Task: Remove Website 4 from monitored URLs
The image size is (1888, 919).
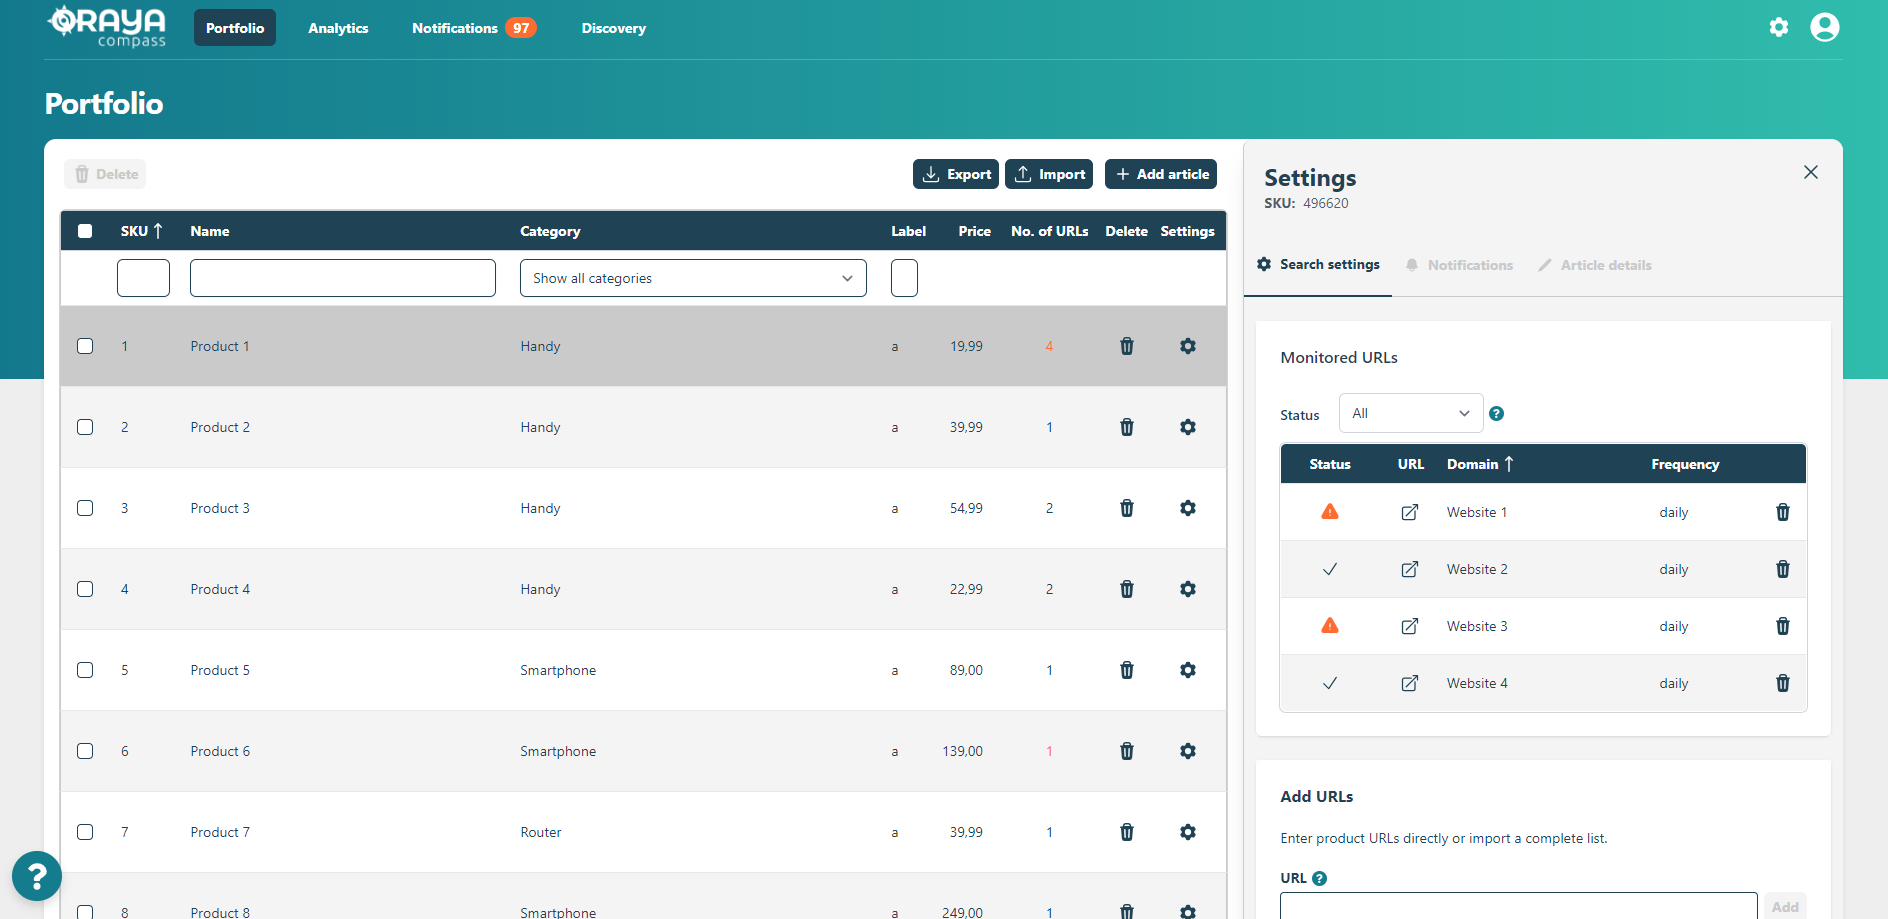Action: tap(1782, 683)
